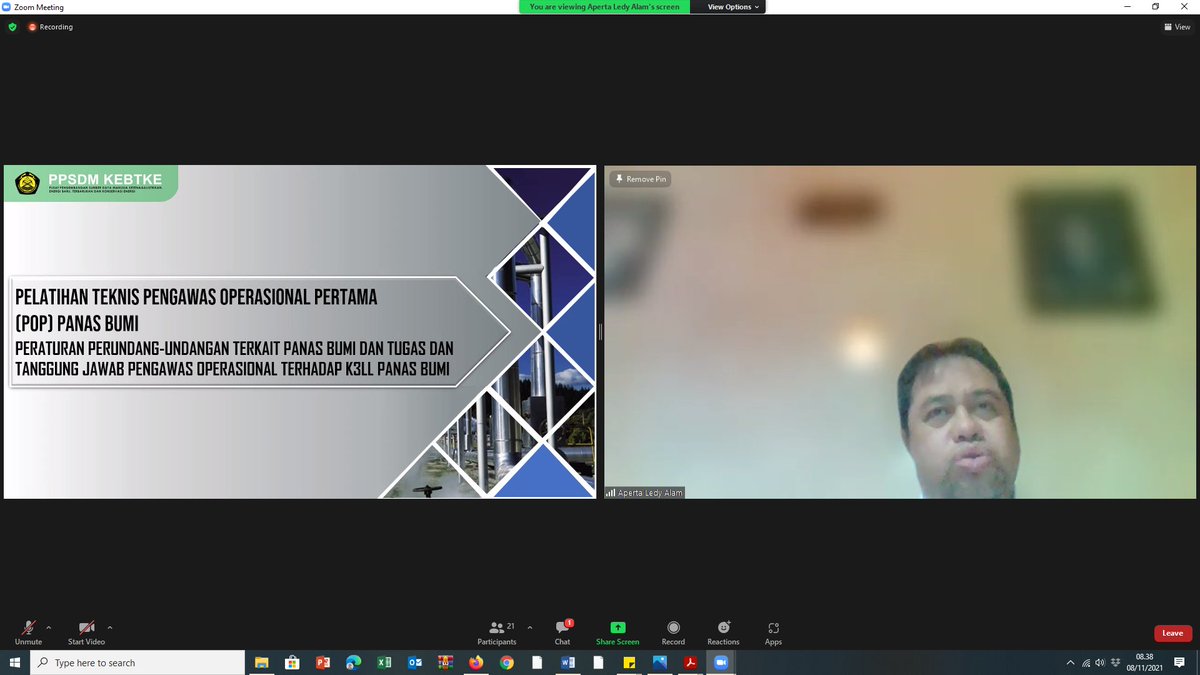Open the Reactions menu
Screen dimensions: 1200x675
pos(723,633)
